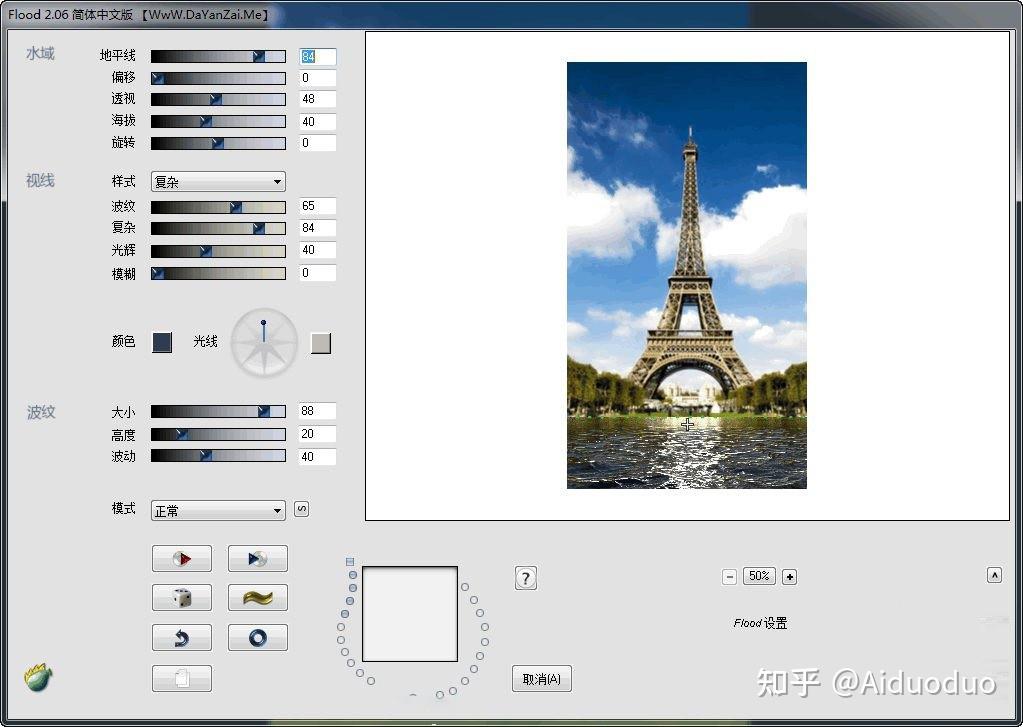Screen dimensions: 1023x727
Task: Expand the zoom percentage 50% selector
Action: click(758, 576)
